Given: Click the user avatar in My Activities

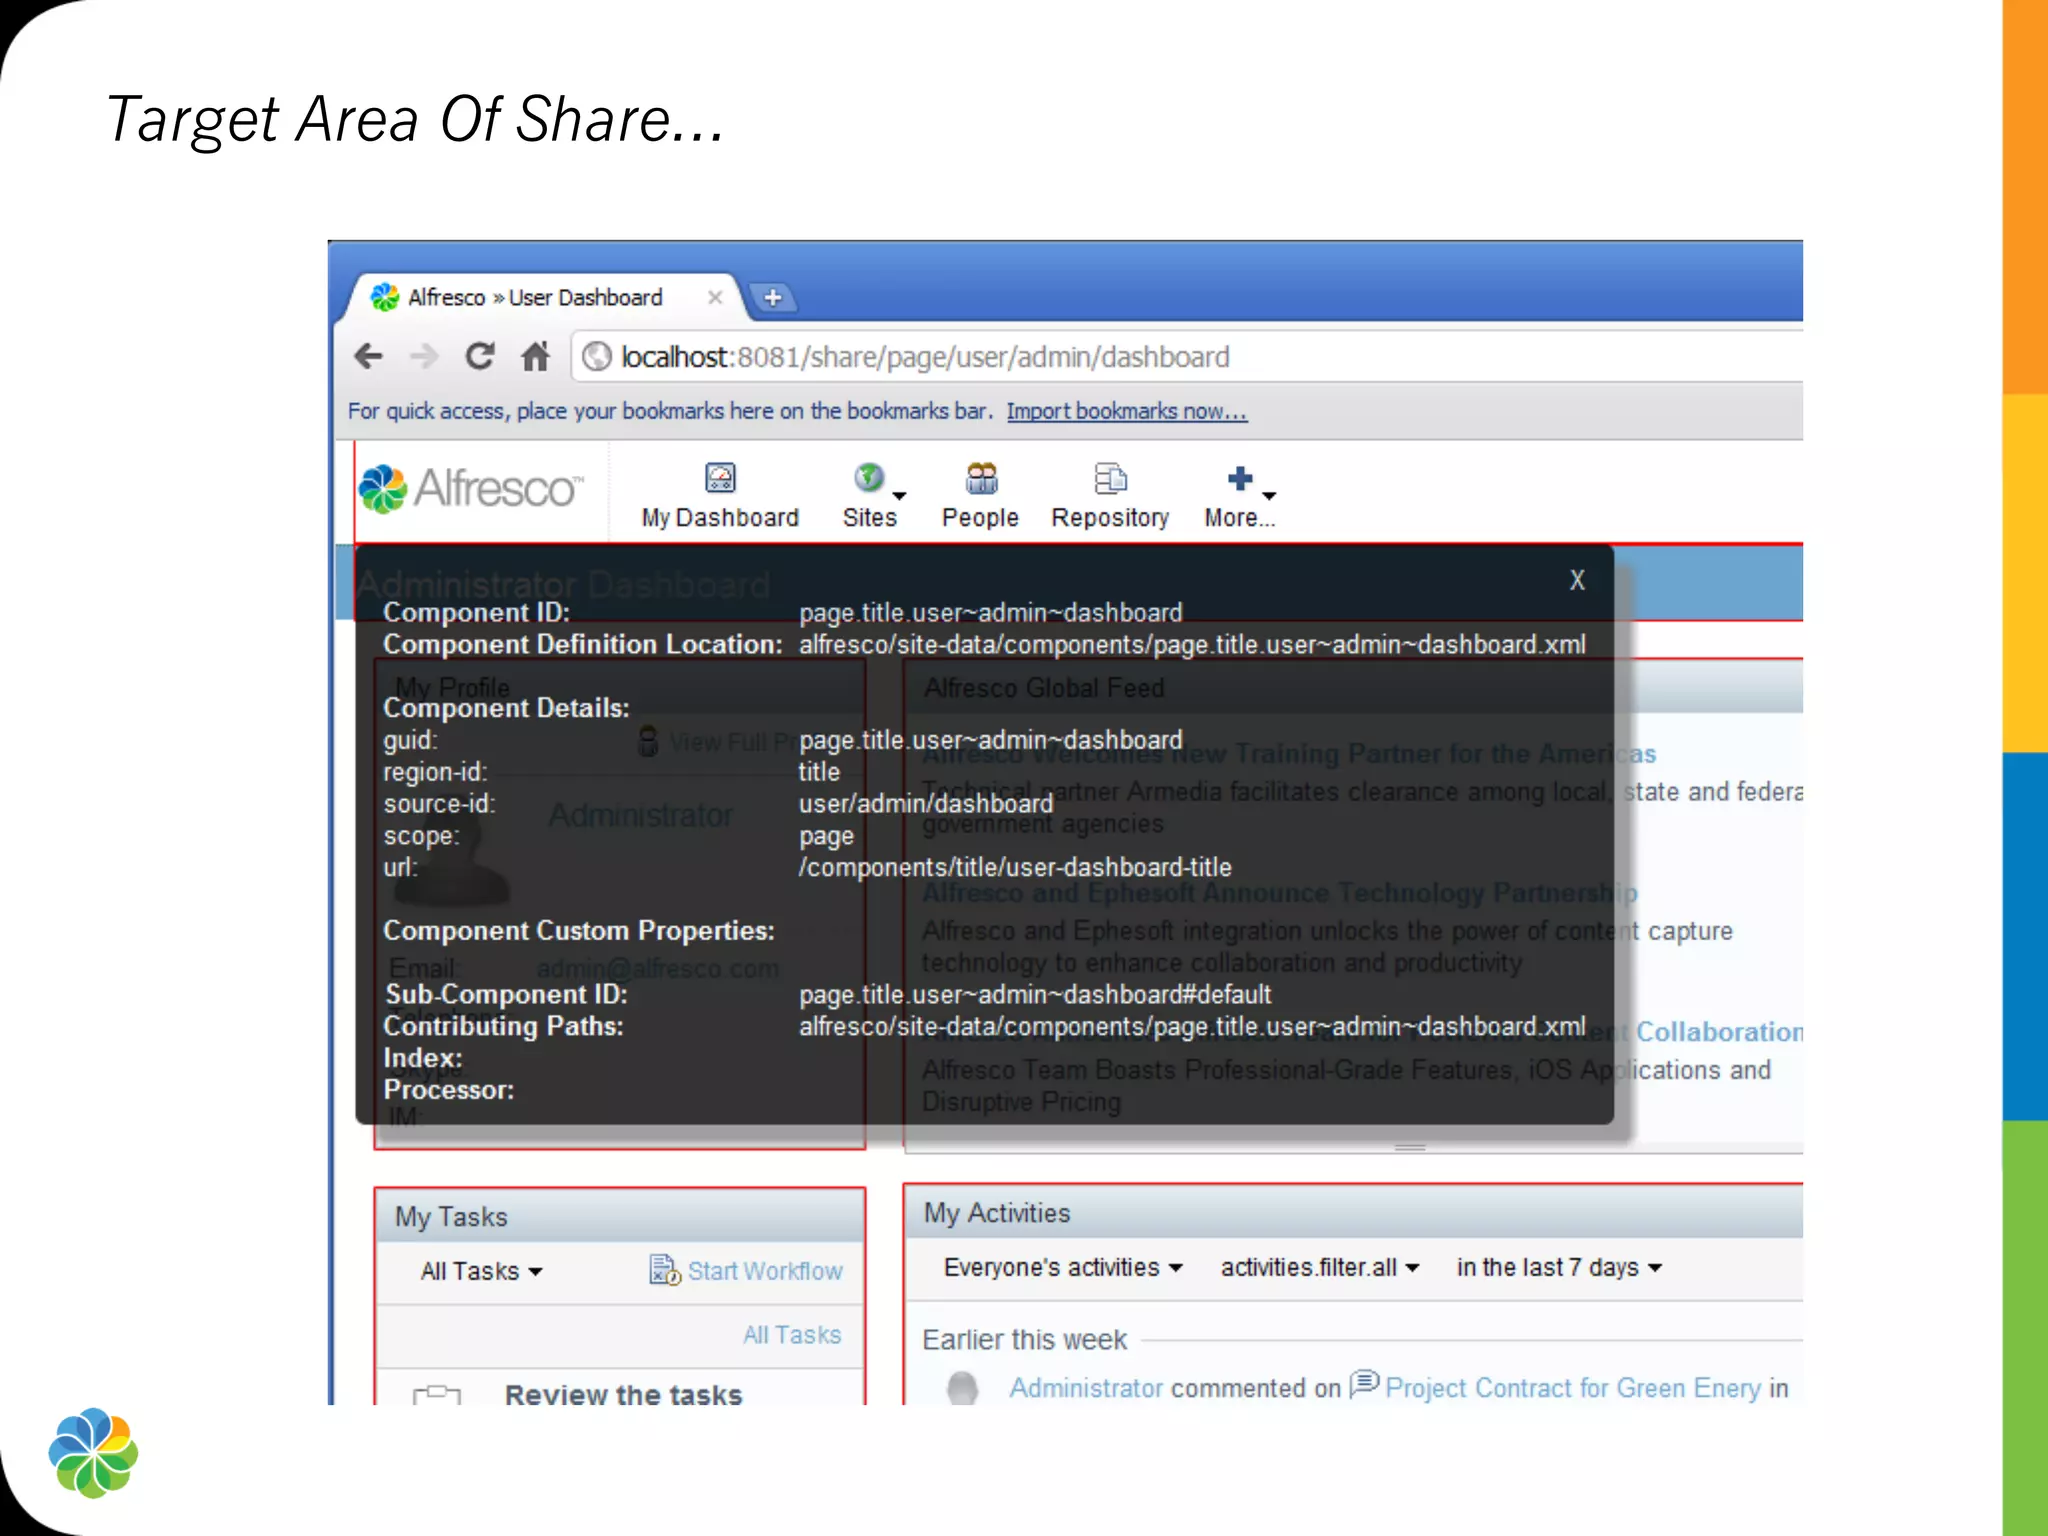Looking at the screenshot, I should (x=962, y=1388).
